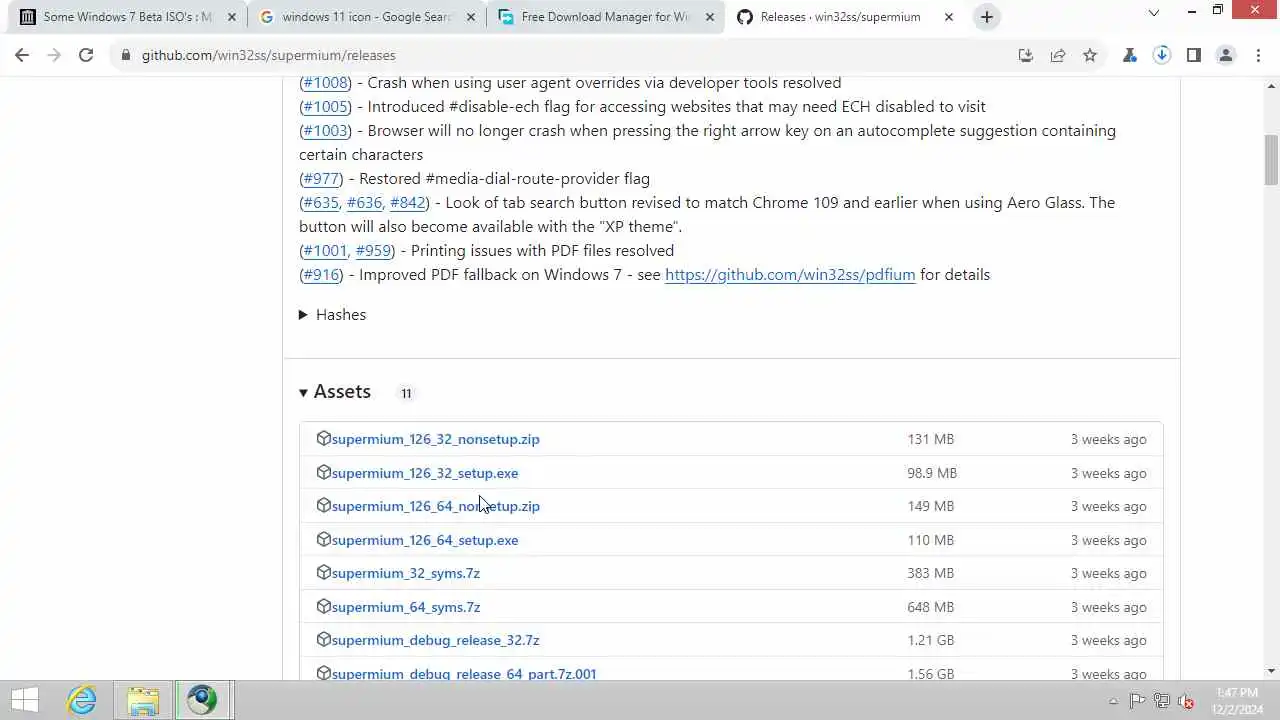Open the tab search chevron
The width and height of the screenshot is (1280, 720).
click(1153, 12)
